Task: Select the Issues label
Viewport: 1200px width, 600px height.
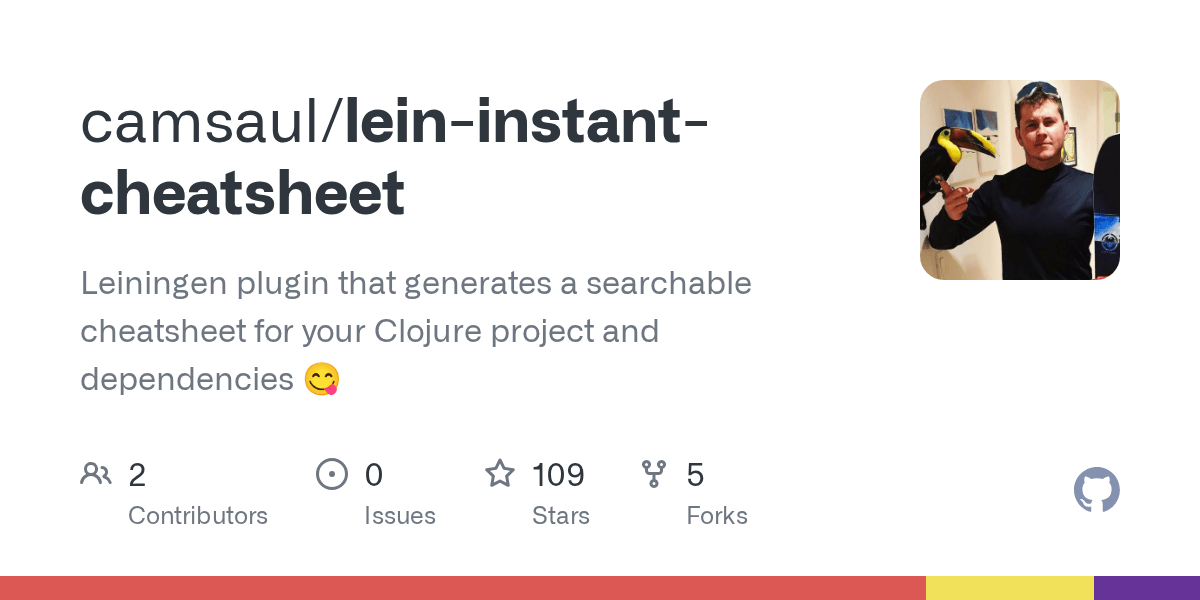Action: tap(400, 516)
